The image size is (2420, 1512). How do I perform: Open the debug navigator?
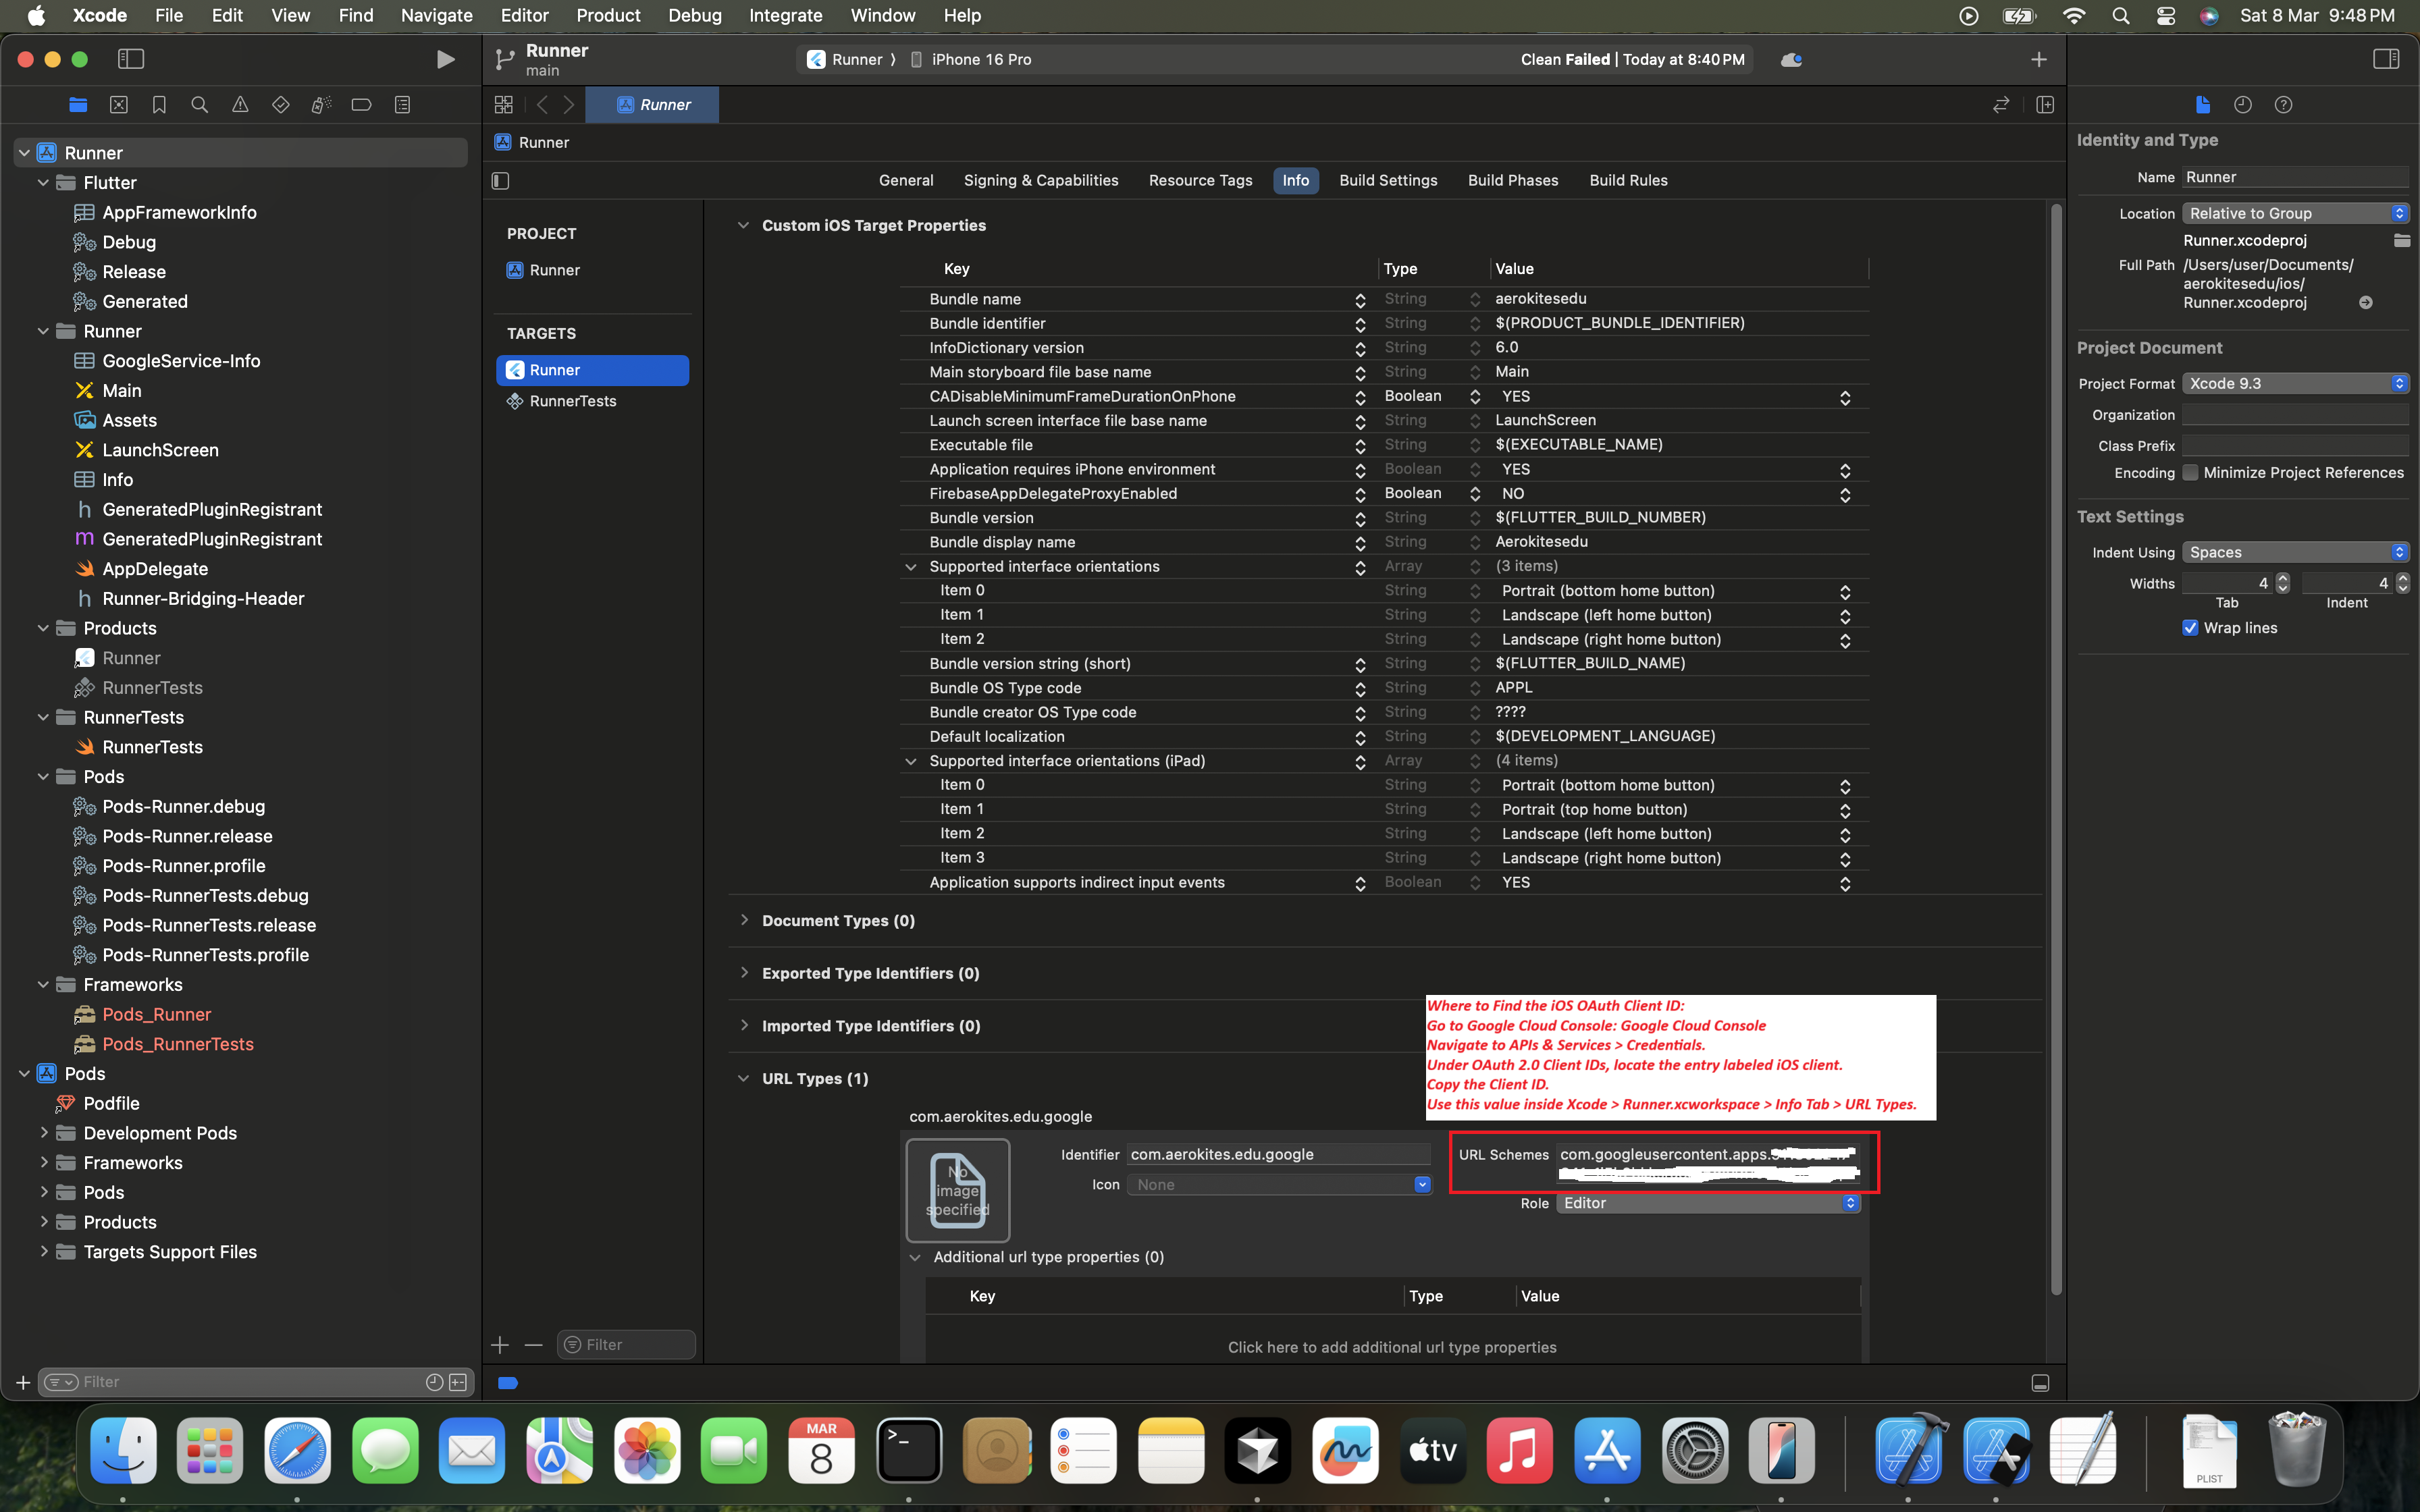(x=321, y=105)
